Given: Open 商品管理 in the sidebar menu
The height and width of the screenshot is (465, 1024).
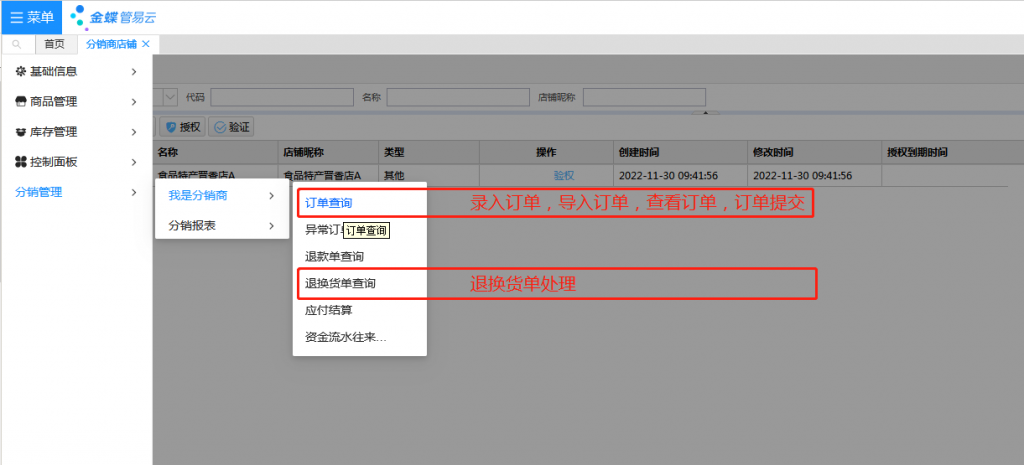Looking at the screenshot, I should tap(54, 101).
